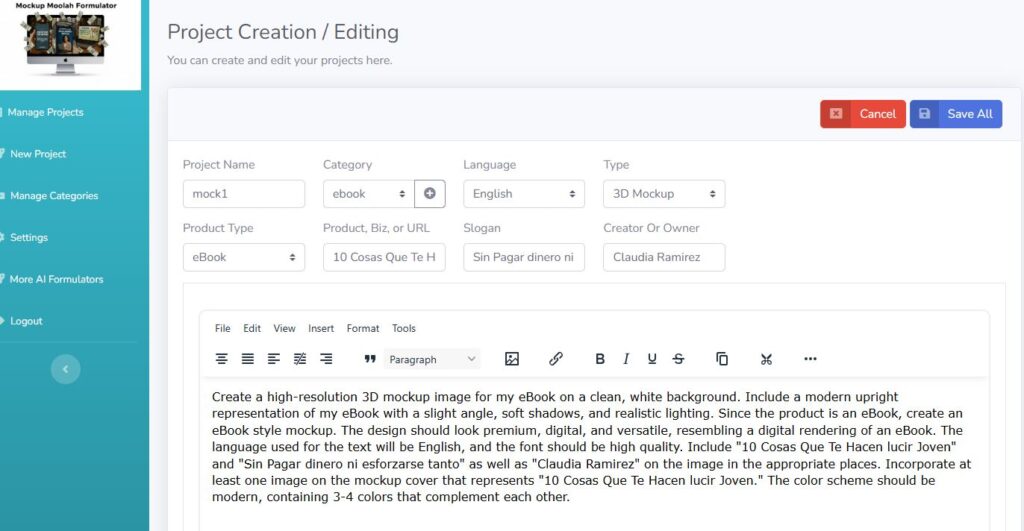Open the Paragraph format dropdown

[432, 359]
